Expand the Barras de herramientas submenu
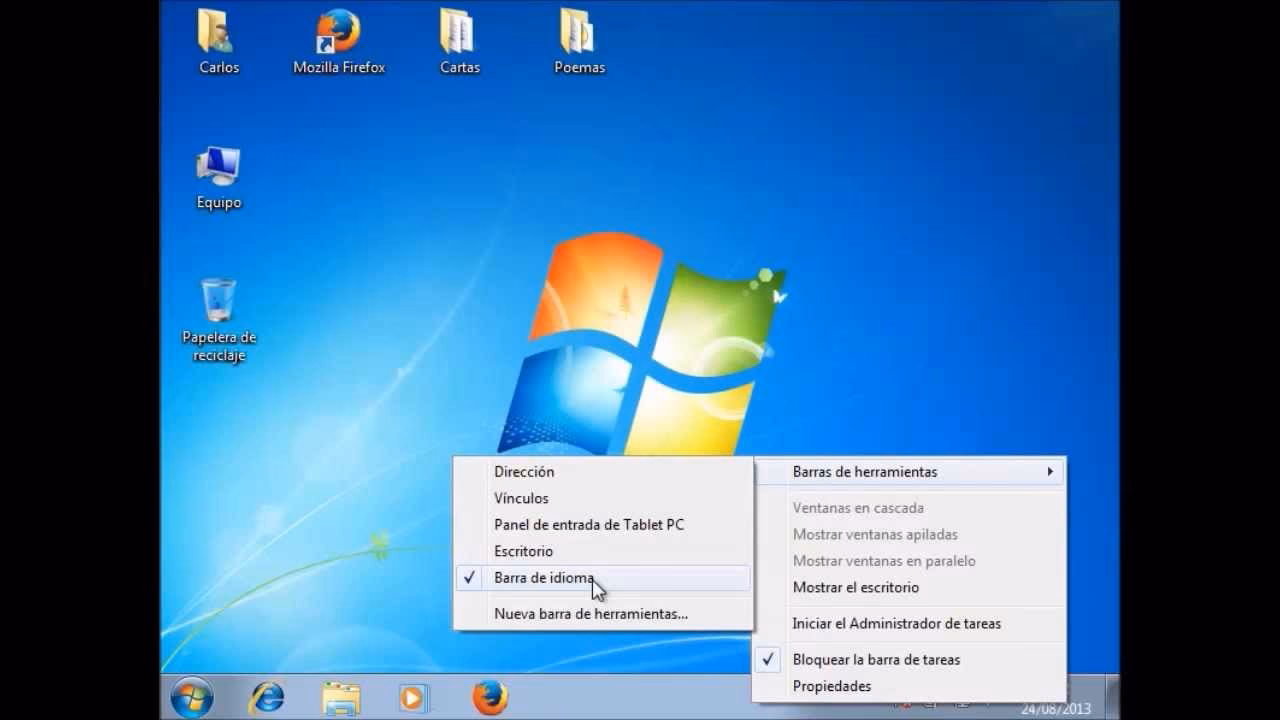1280x720 pixels. point(865,471)
